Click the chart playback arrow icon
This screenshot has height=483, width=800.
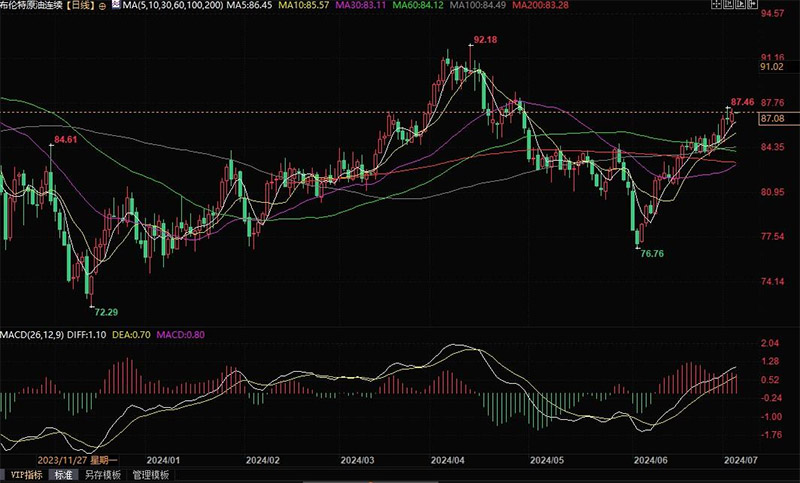pos(740,4)
